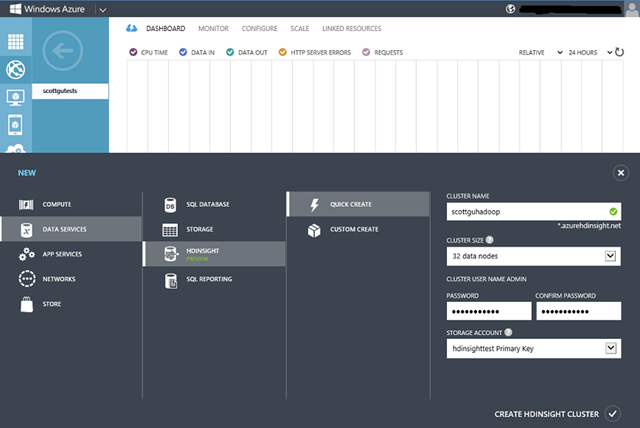Click the Password input field

(x=489, y=311)
